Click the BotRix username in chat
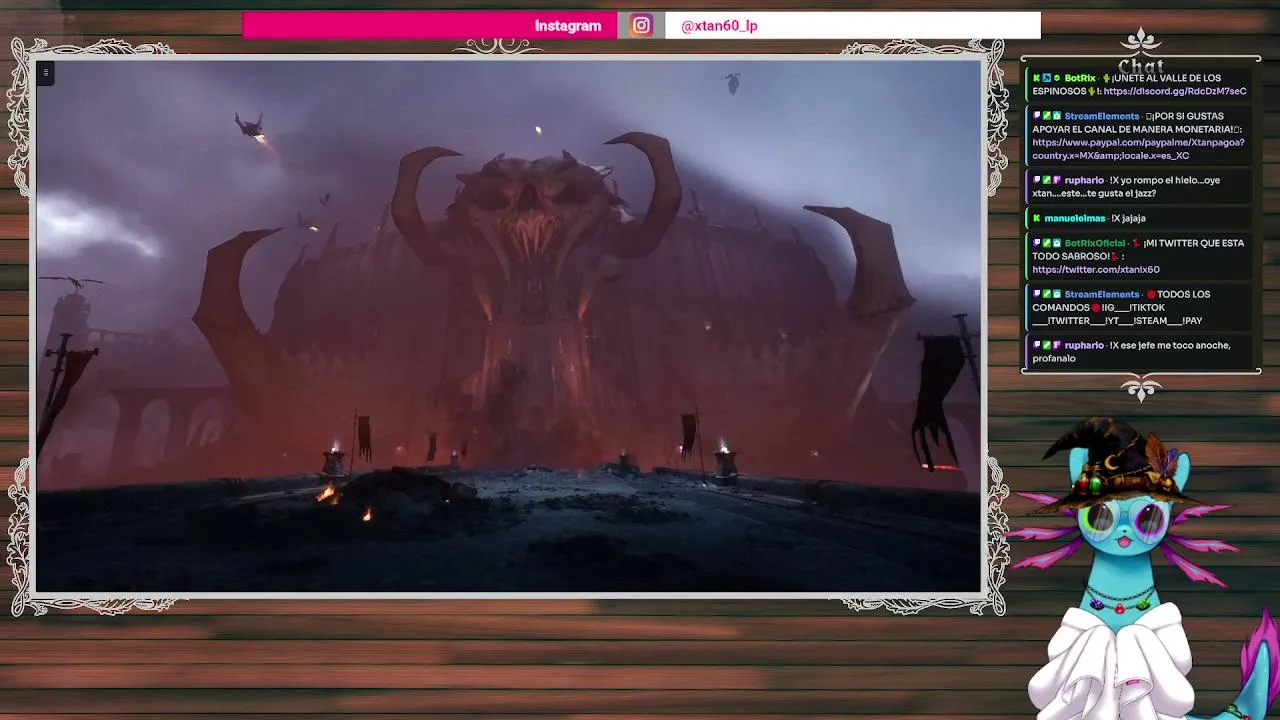Screen dimensions: 1280x720 click(x=1080, y=78)
